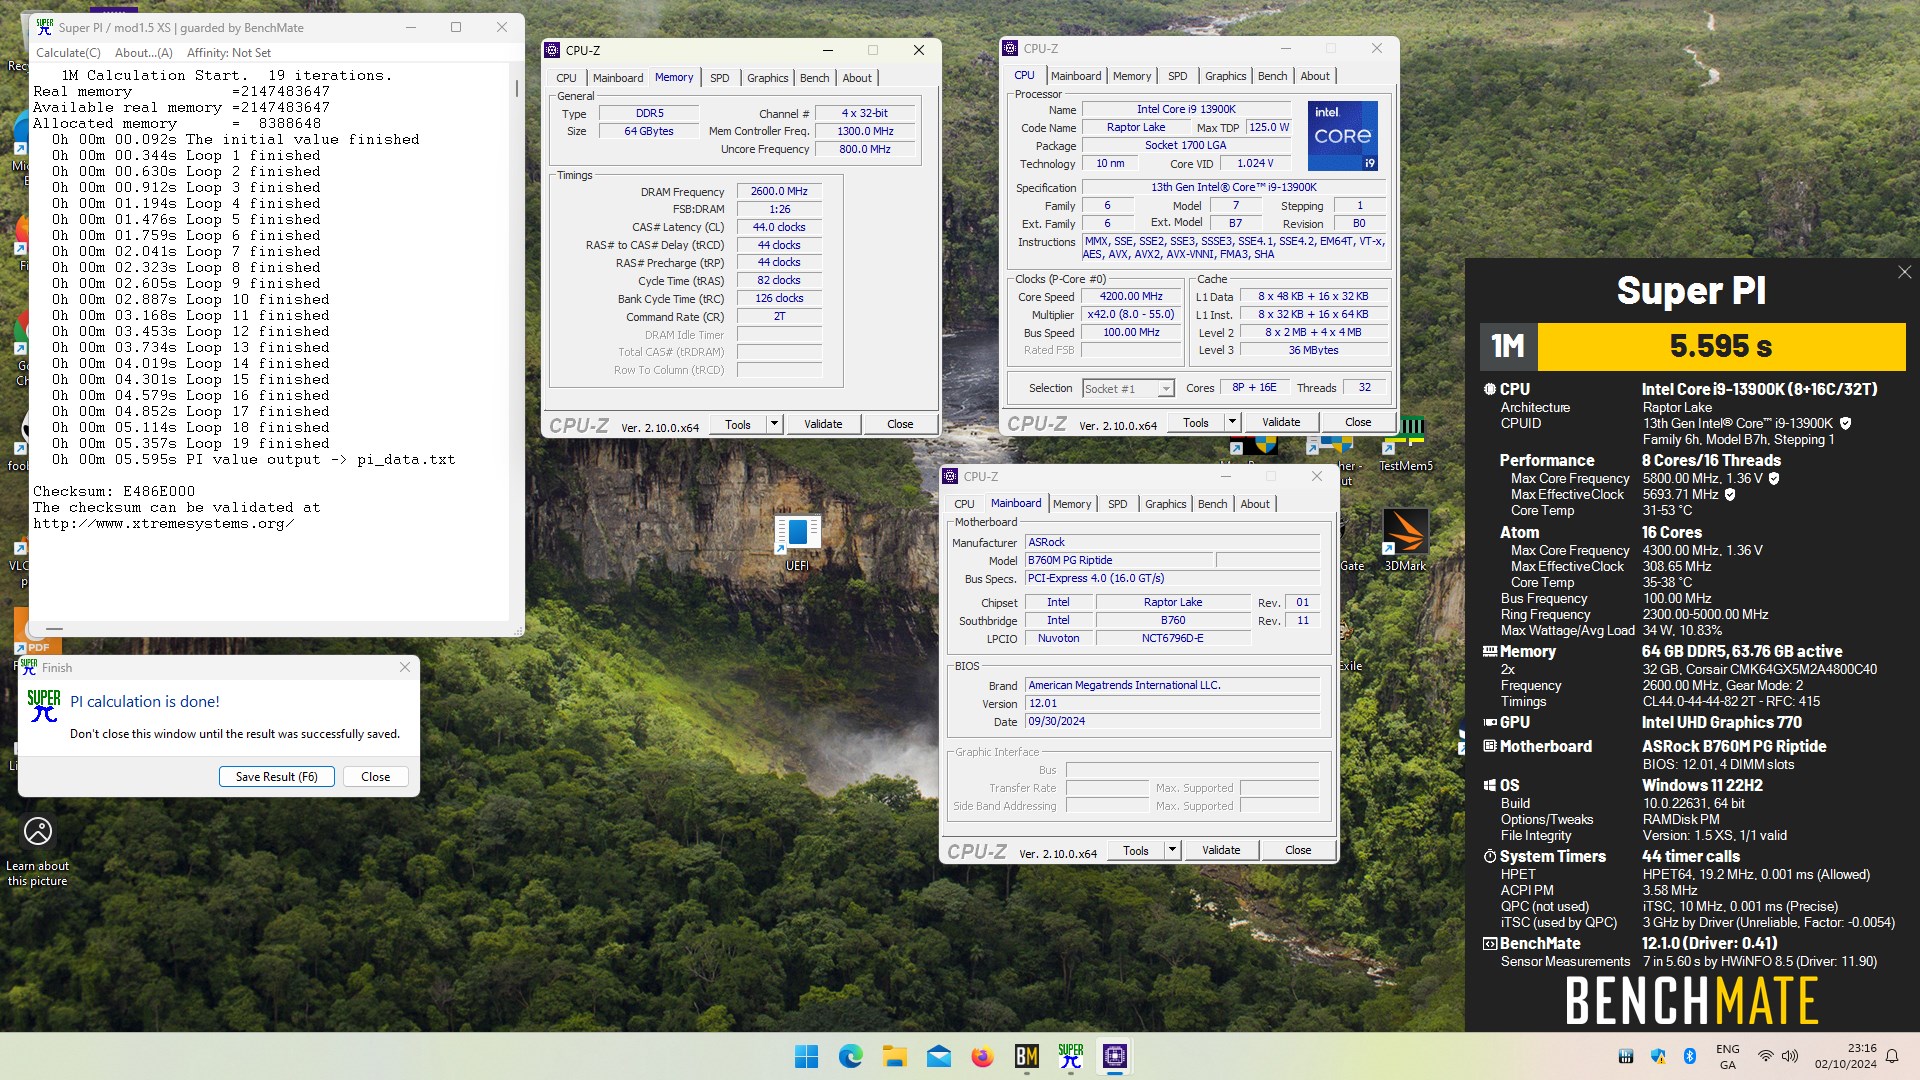Switch to Super PI via its taskbar icon
Viewport: 1920px width, 1080px height.
(x=1070, y=1056)
